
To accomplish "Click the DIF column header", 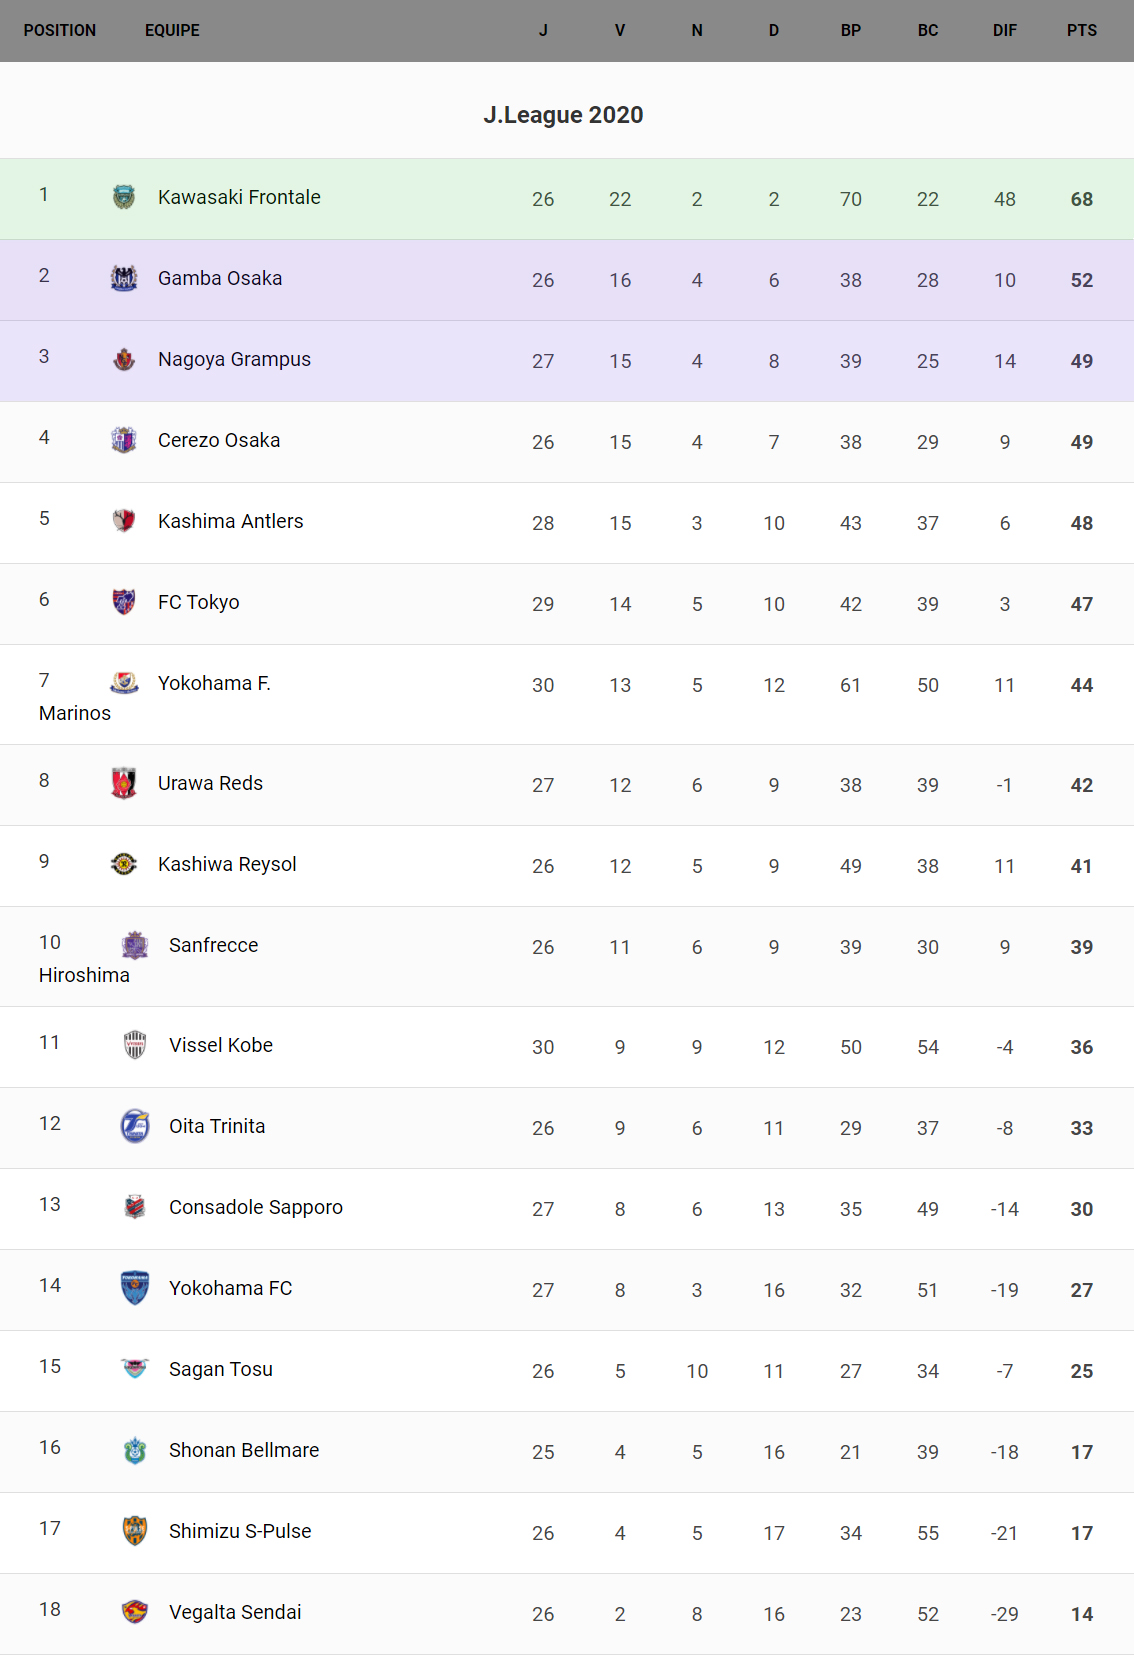I will pos(1004,30).
